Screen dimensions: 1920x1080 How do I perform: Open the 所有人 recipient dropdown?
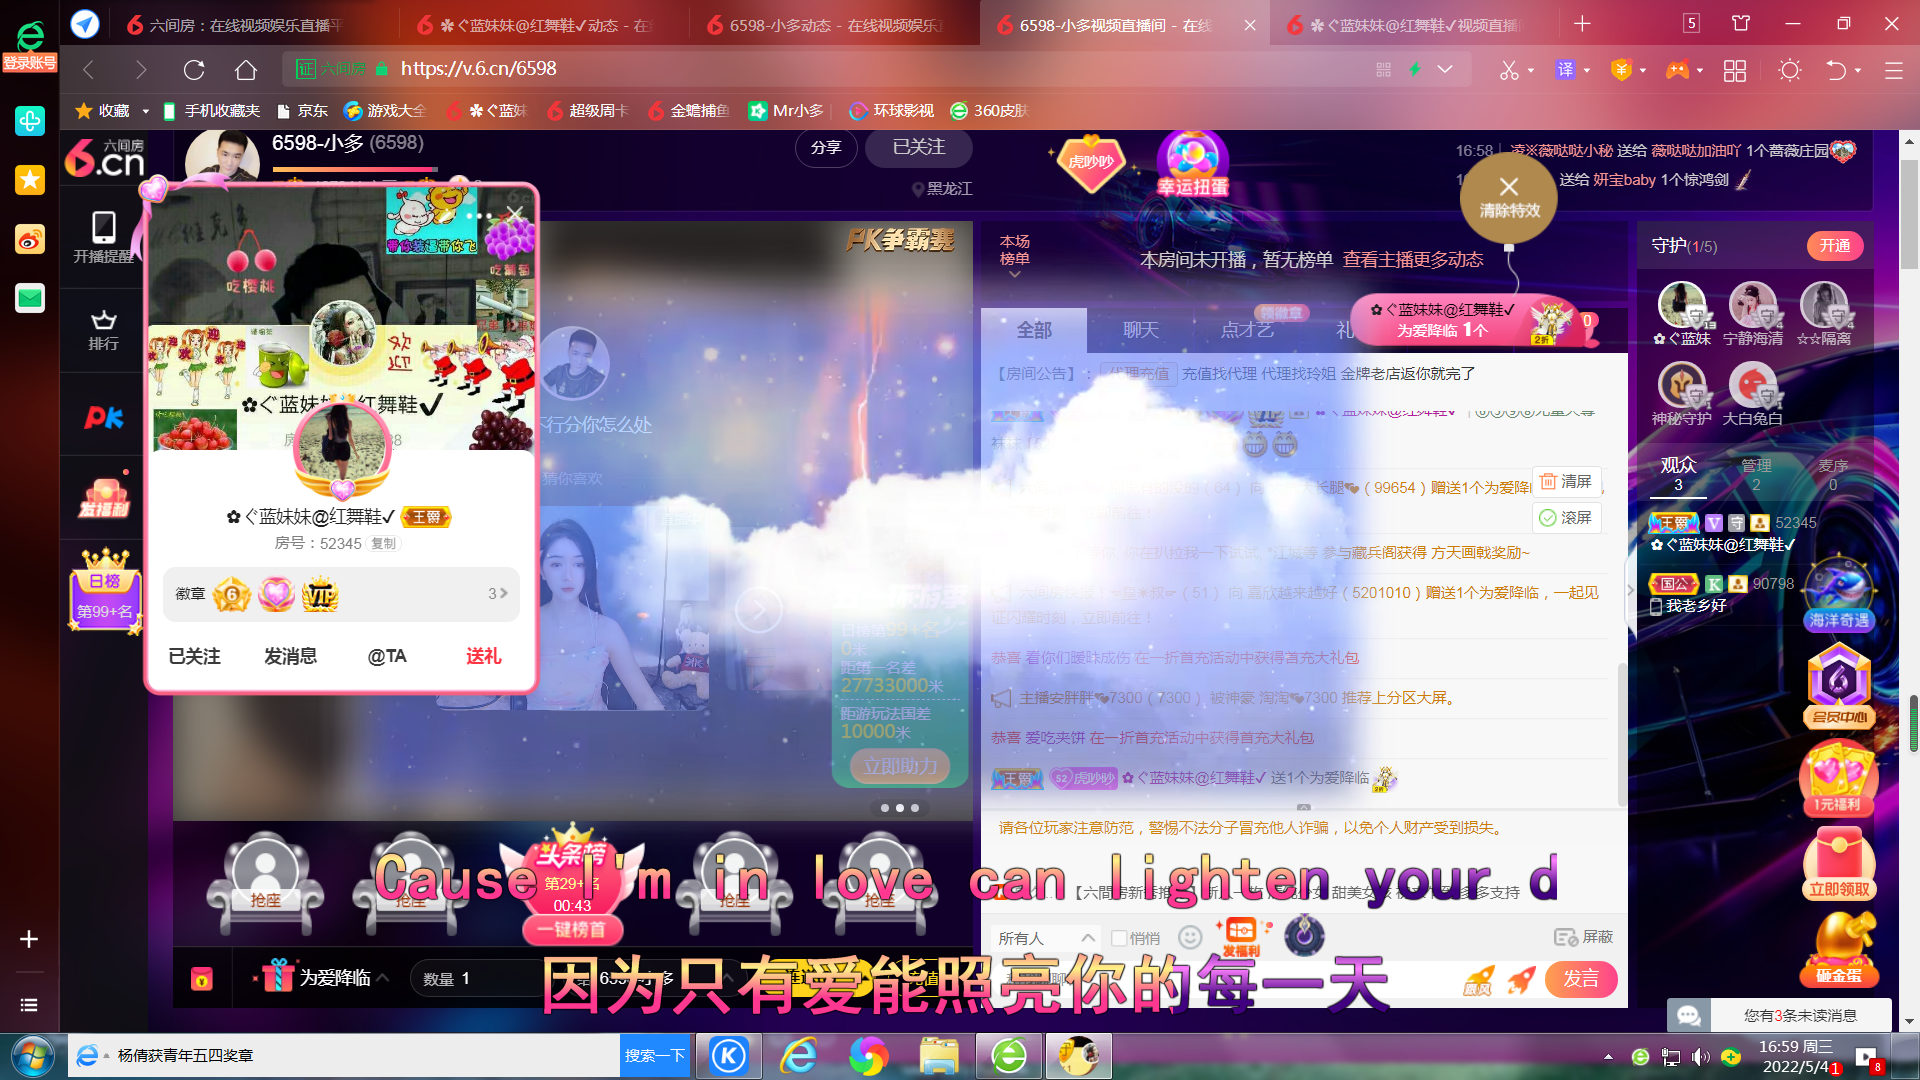pyautogui.click(x=1045, y=938)
